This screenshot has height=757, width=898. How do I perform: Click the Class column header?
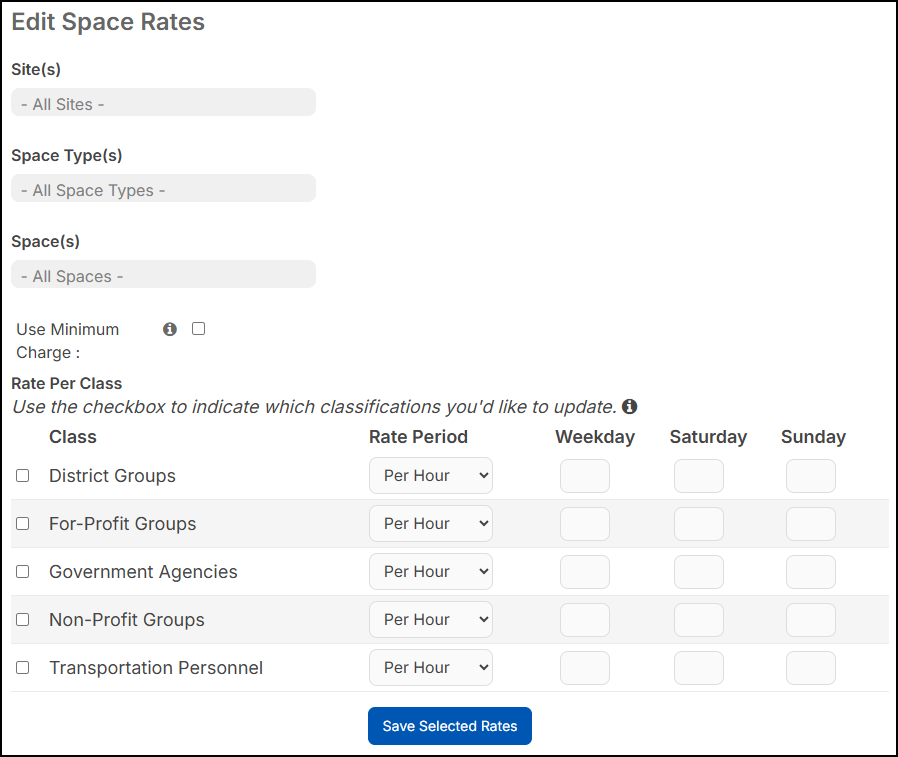(x=73, y=437)
